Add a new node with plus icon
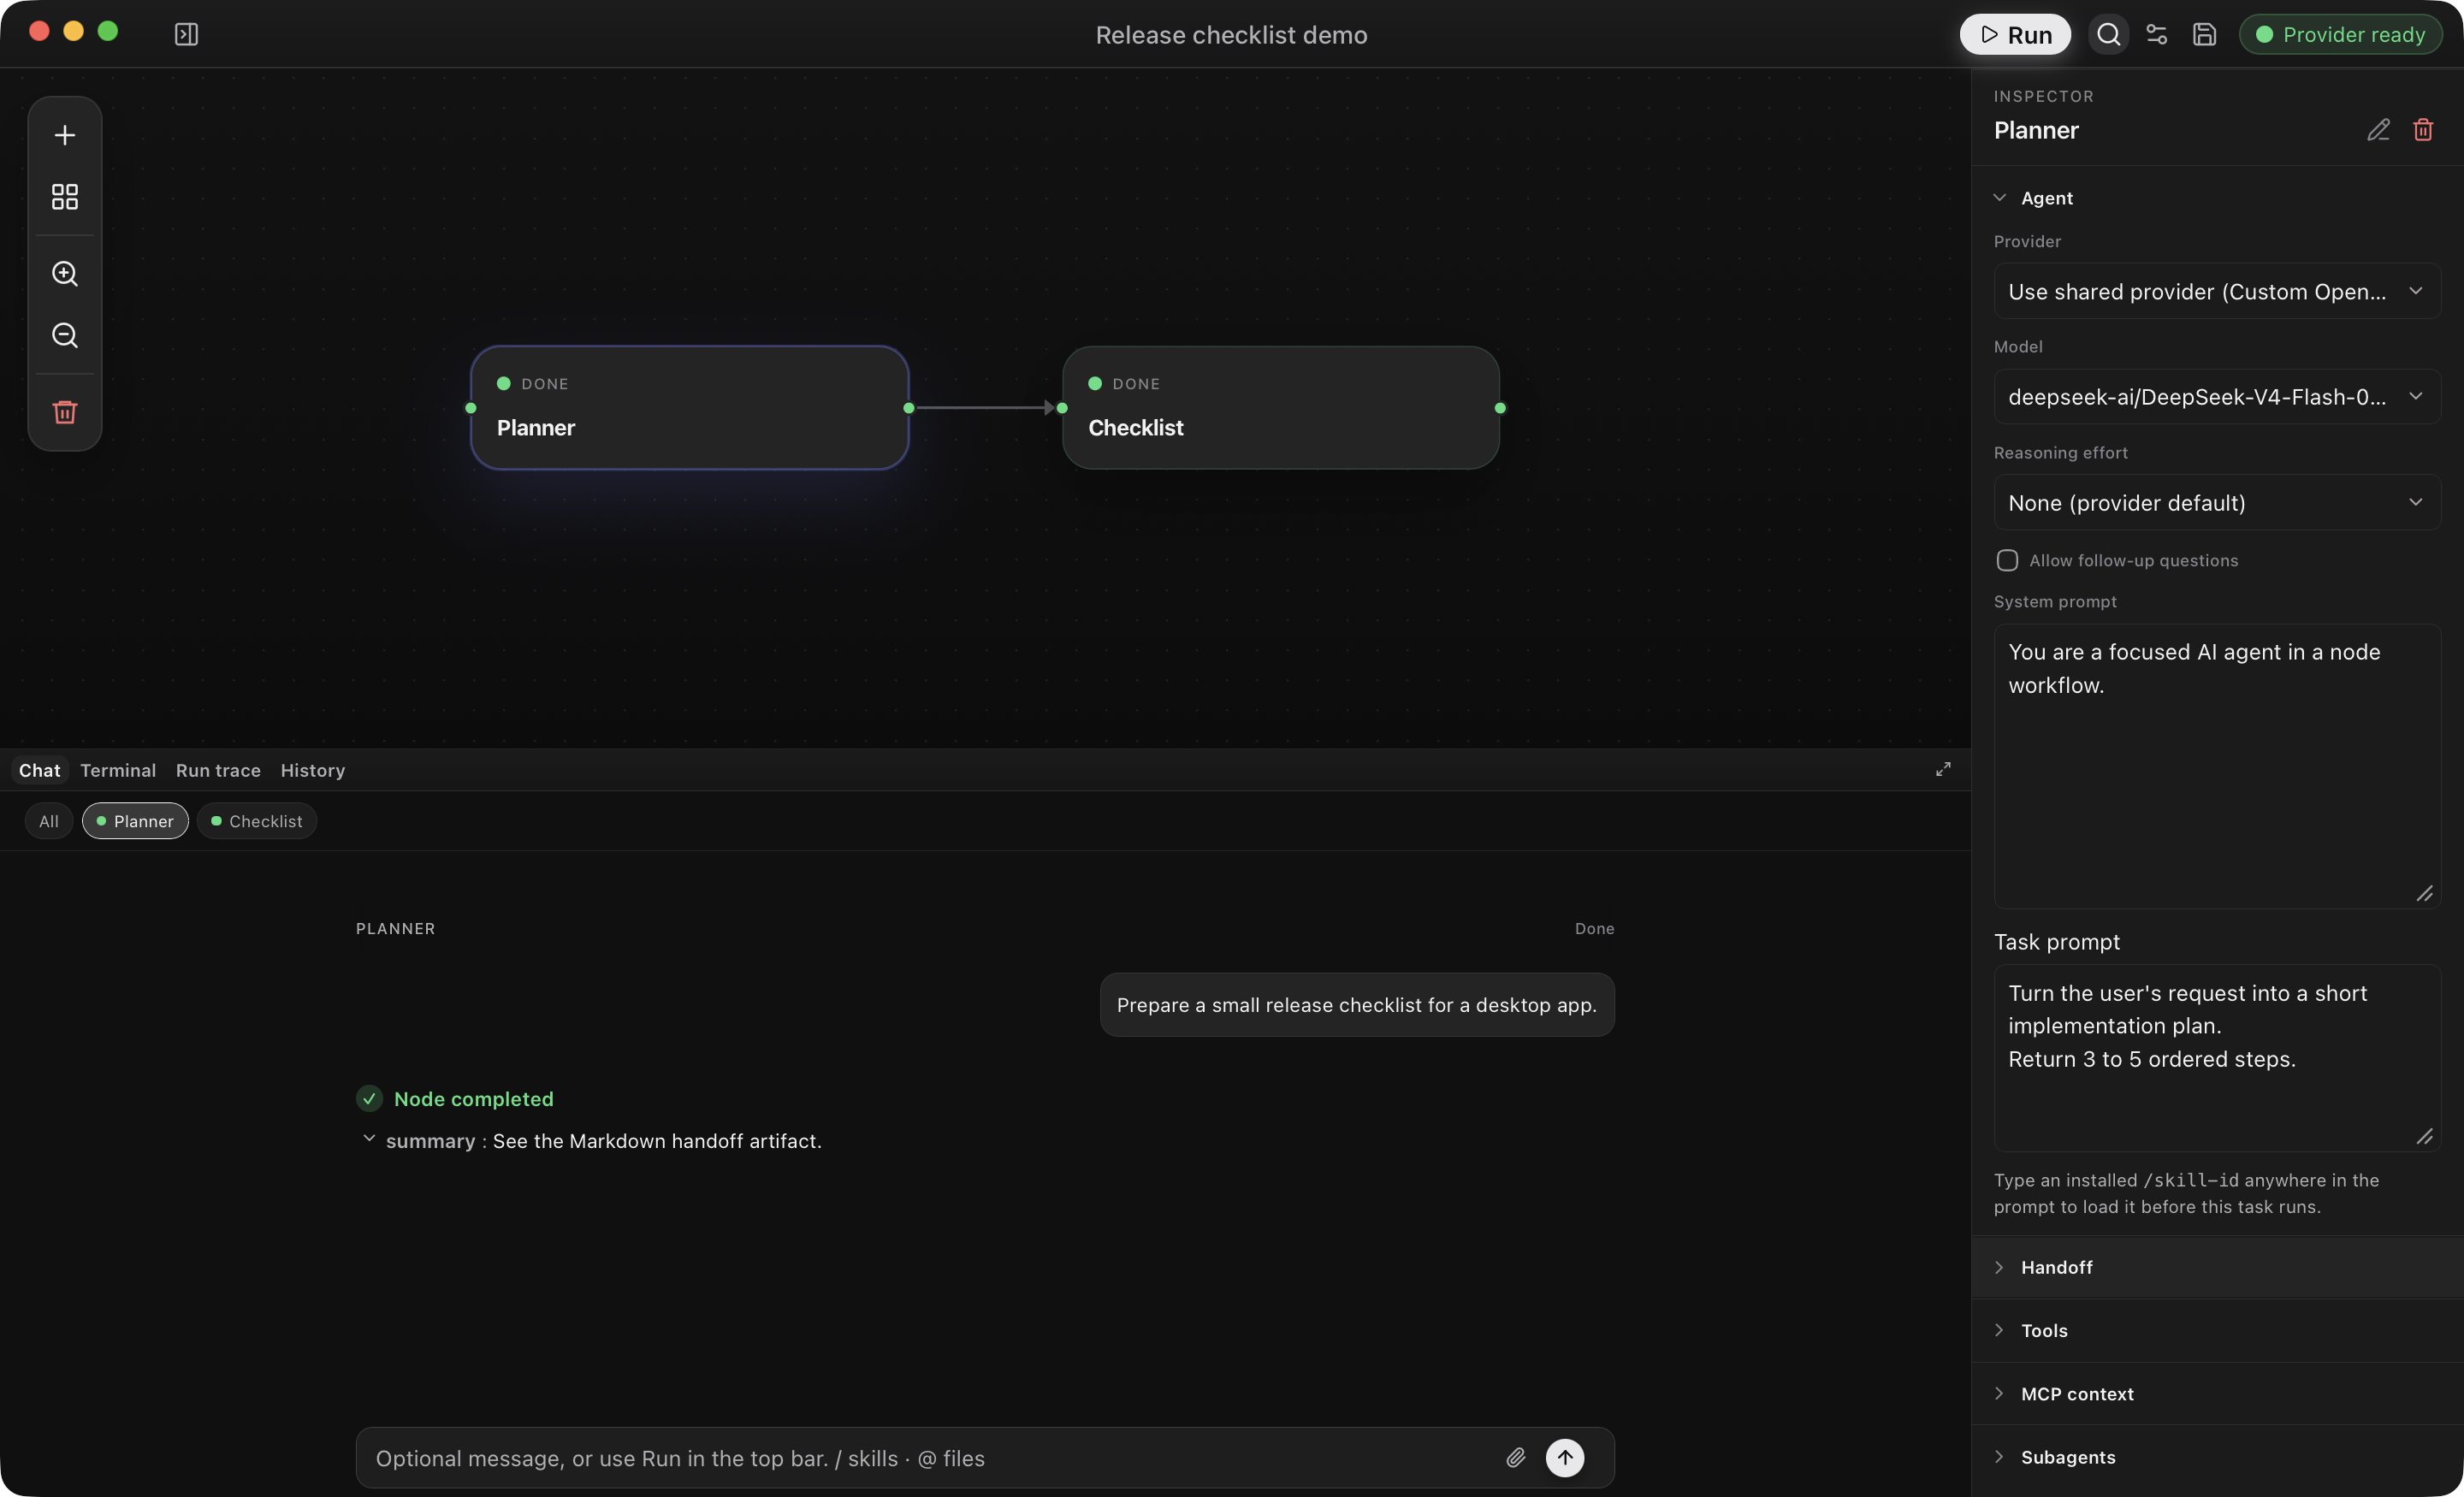Screen dimensions: 2464x1497 [65, 135]
